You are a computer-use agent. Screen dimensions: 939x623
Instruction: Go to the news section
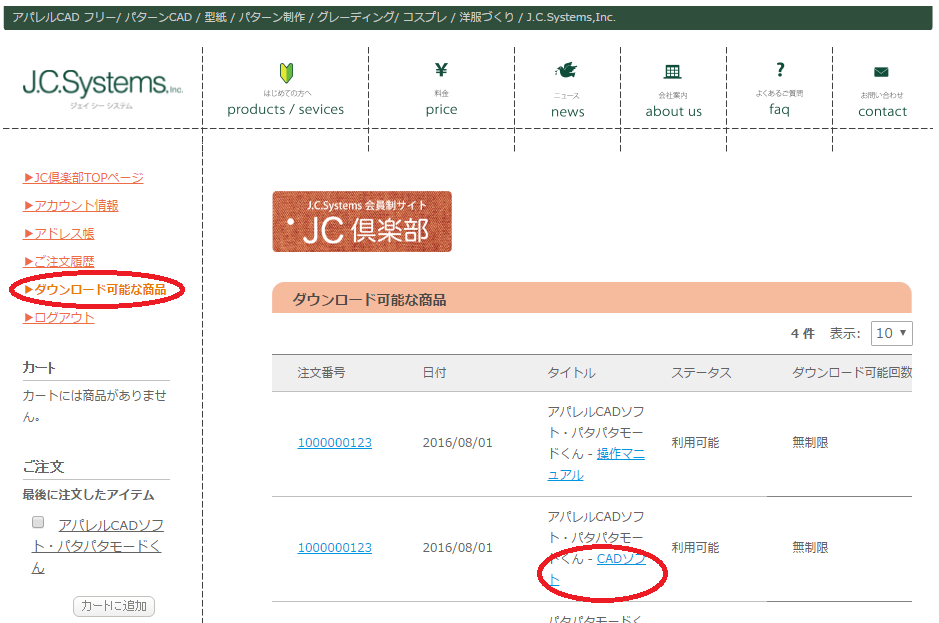pyautogui.click(x=568, y=111)
